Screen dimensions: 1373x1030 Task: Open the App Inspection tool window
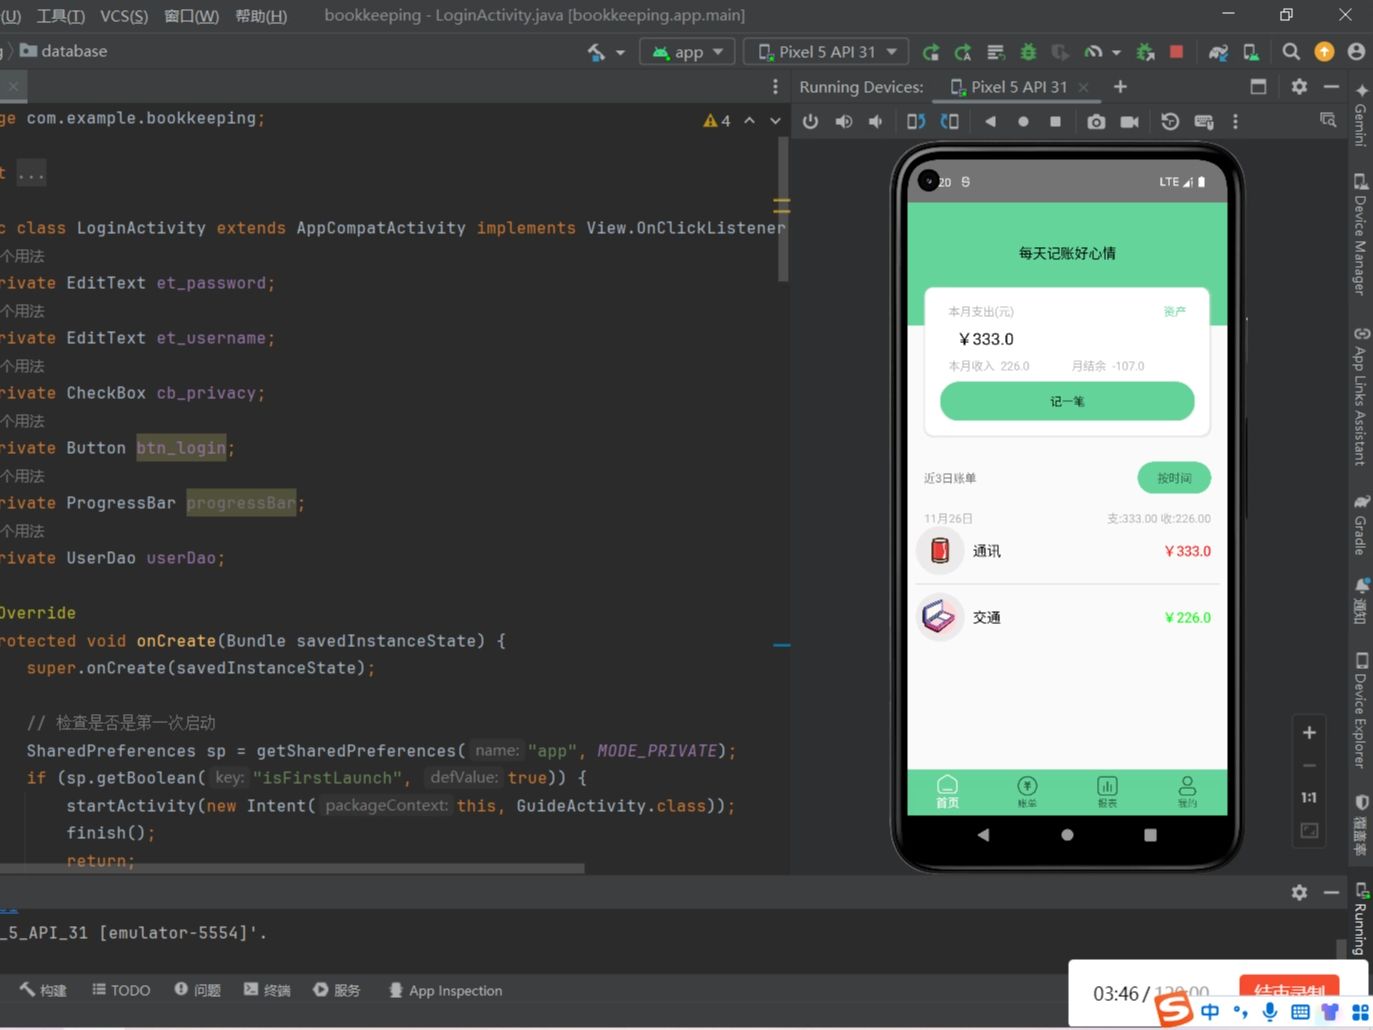pyautogui.click(x=446, y=990)
